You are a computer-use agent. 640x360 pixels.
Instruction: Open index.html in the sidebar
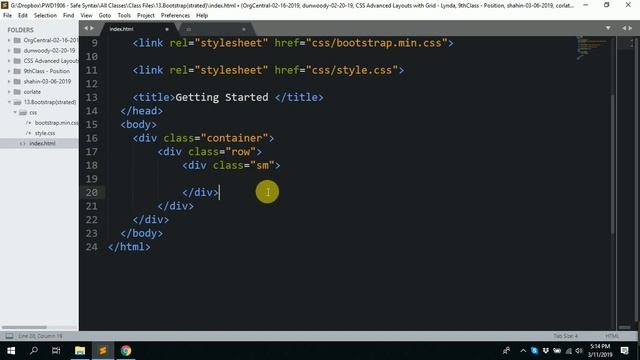pos(42,143)
